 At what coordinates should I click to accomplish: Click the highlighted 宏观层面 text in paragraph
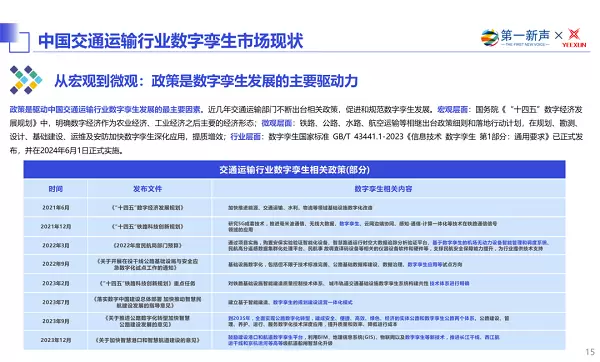(x=452, y=109)
